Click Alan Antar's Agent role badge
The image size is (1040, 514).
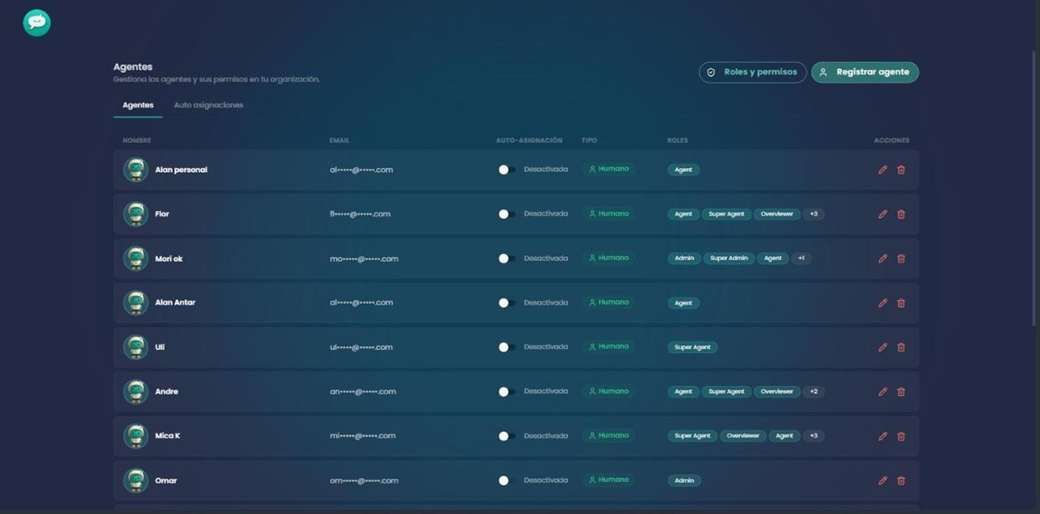pos(683,303)
